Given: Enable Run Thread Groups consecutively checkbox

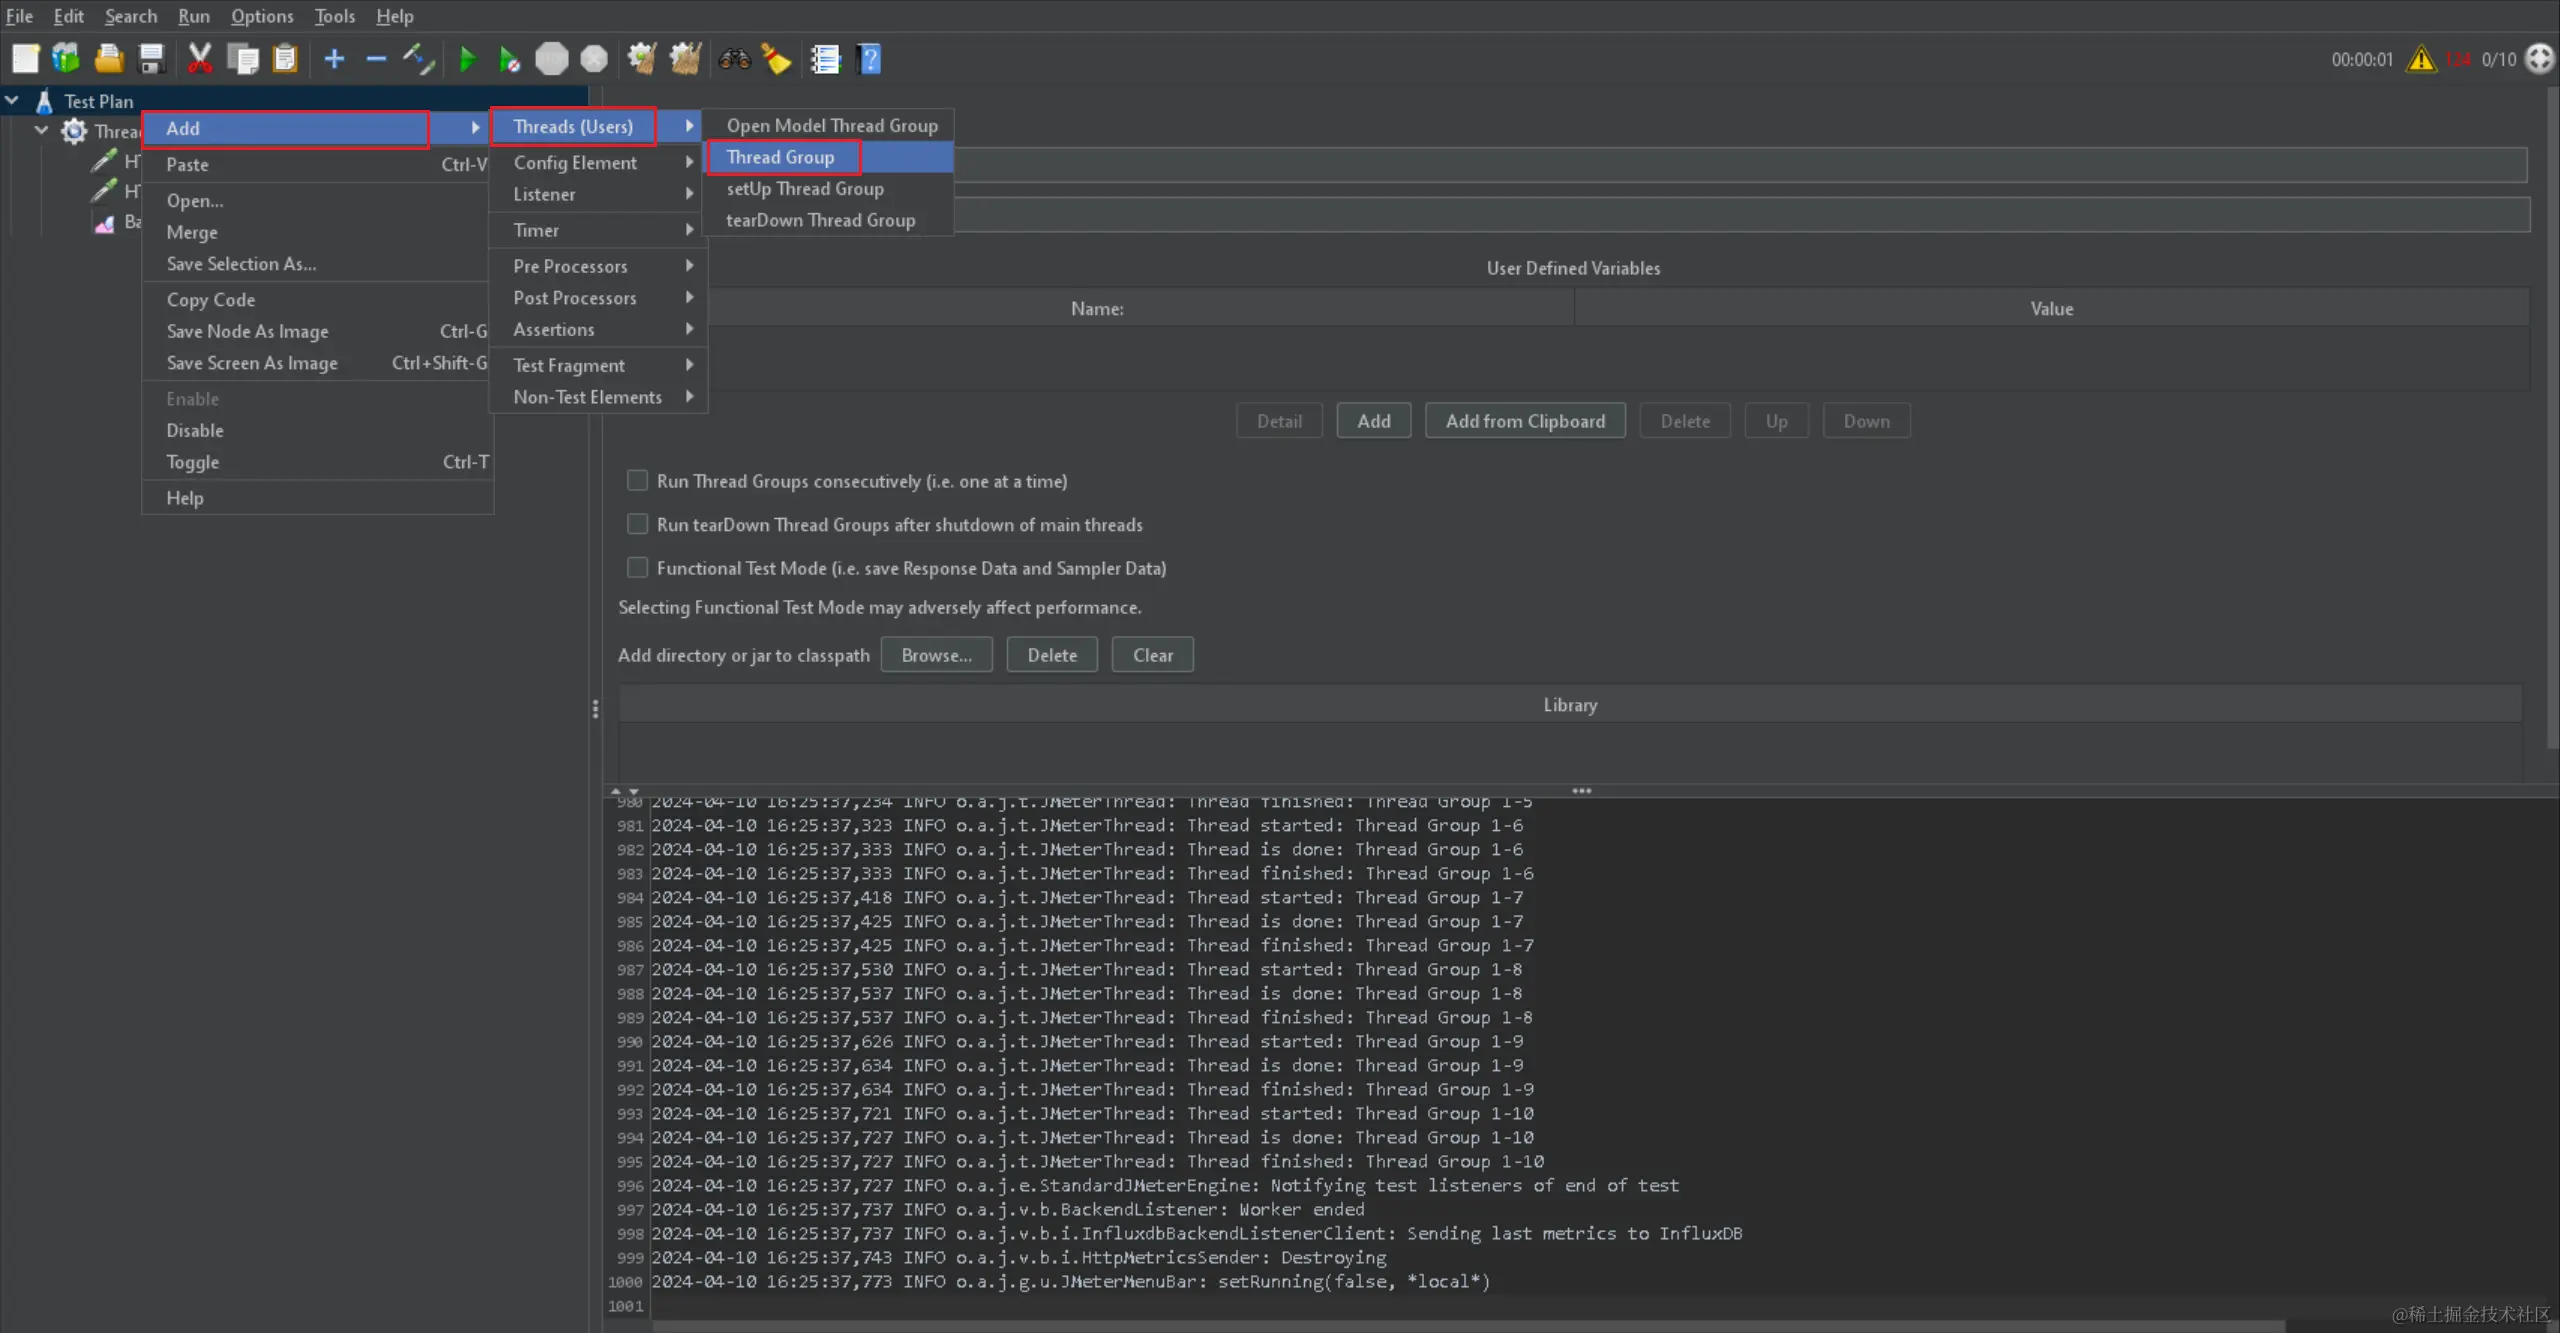Looking at the screenshot, I should [x=637, y=481].
